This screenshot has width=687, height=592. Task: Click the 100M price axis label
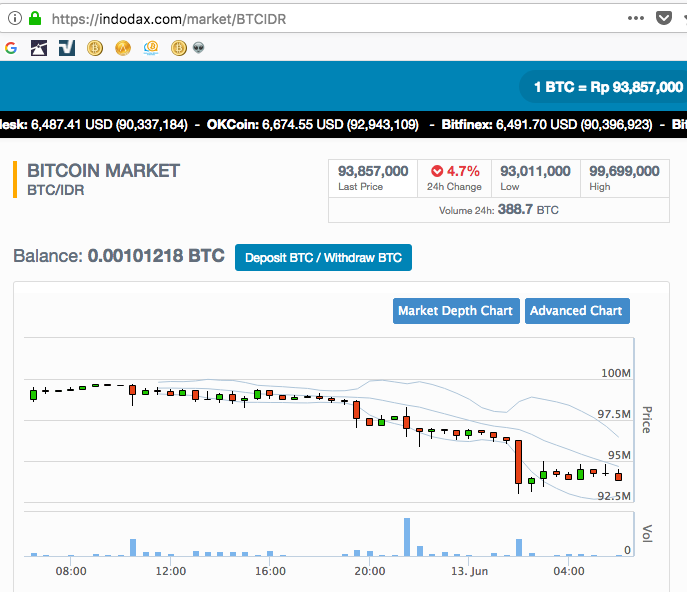click(616, 373)
